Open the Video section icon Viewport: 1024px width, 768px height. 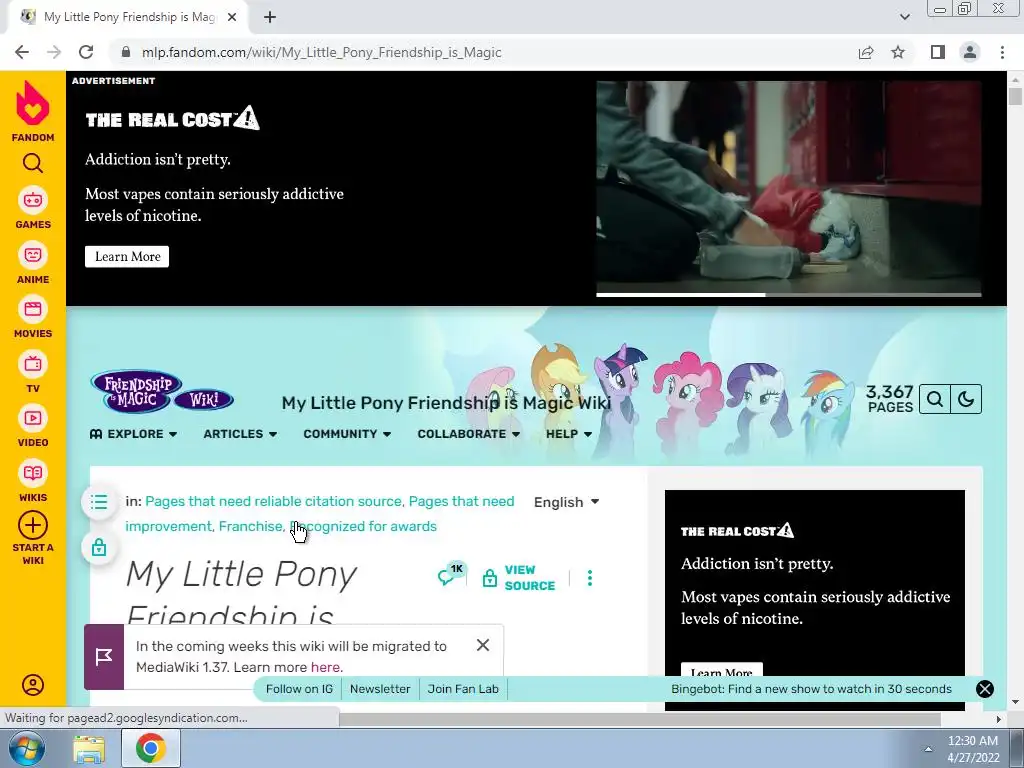click(33, 418)
